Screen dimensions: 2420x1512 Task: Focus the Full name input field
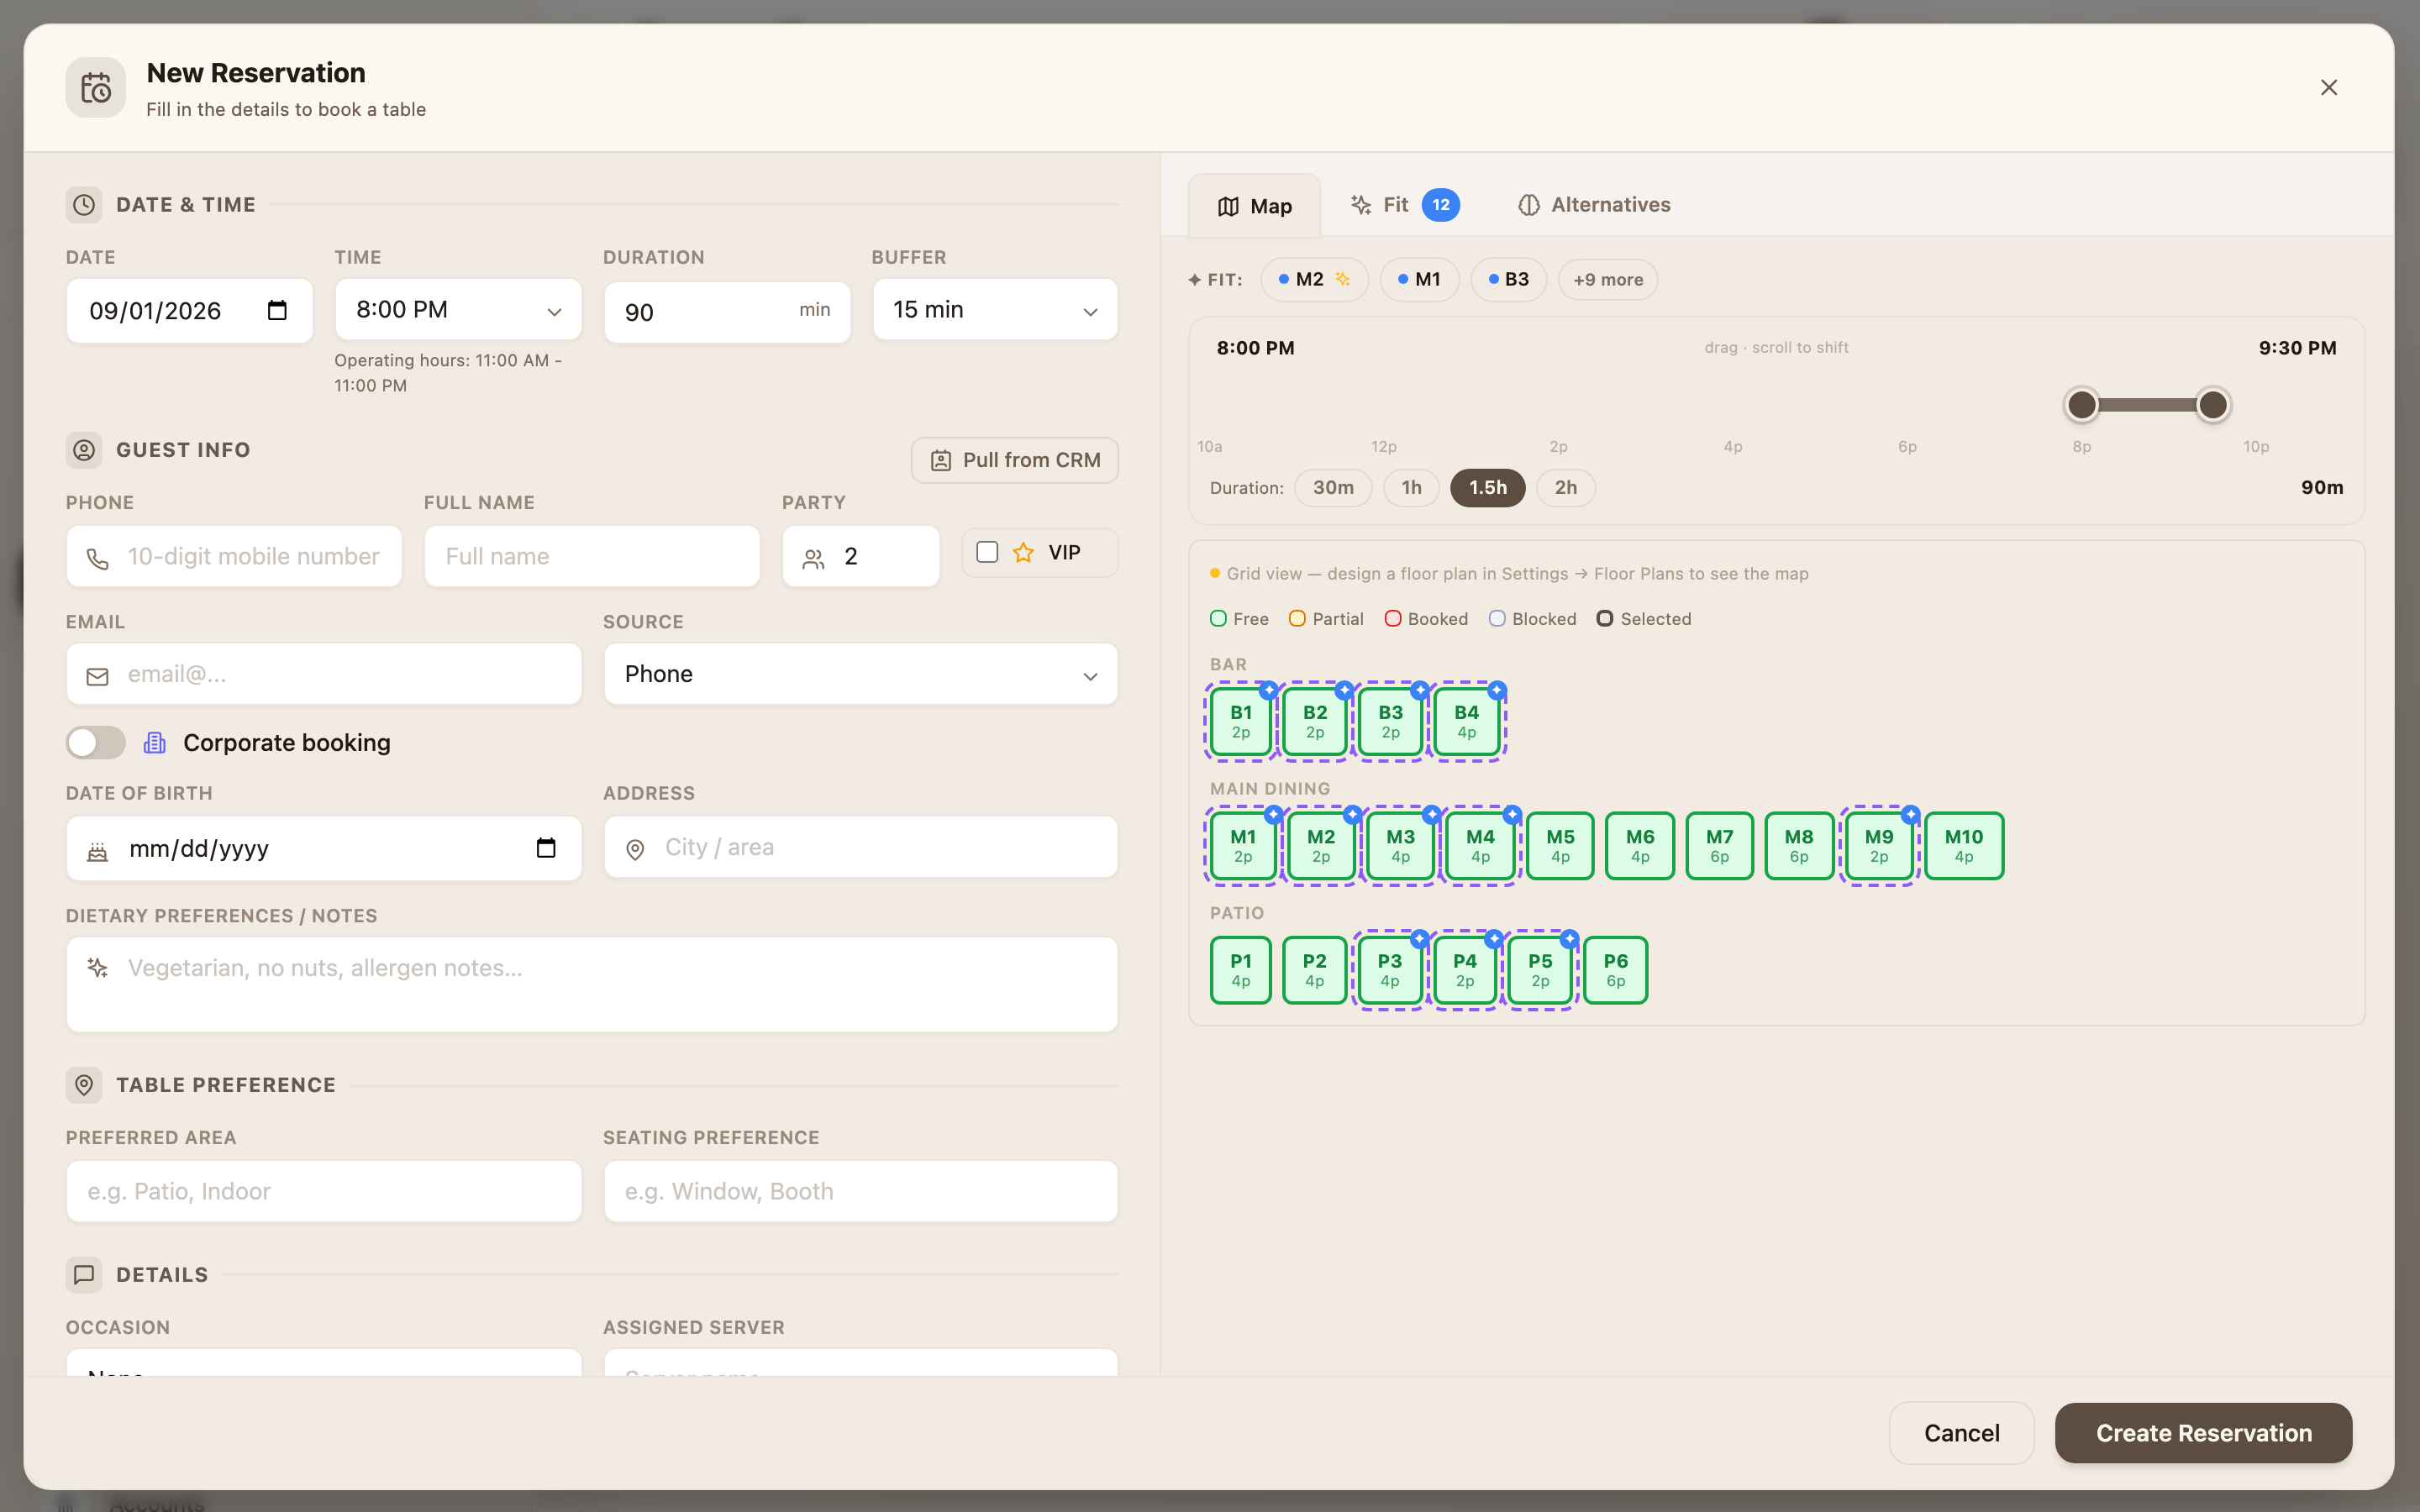(592, 557)
